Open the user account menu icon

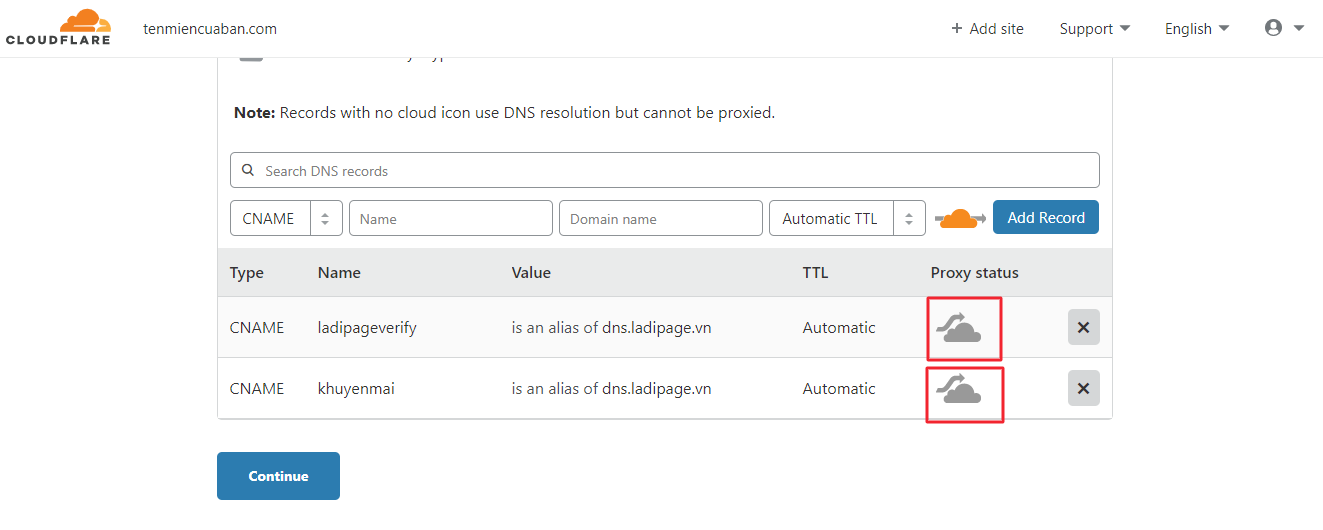click(x=1284, y=28)
